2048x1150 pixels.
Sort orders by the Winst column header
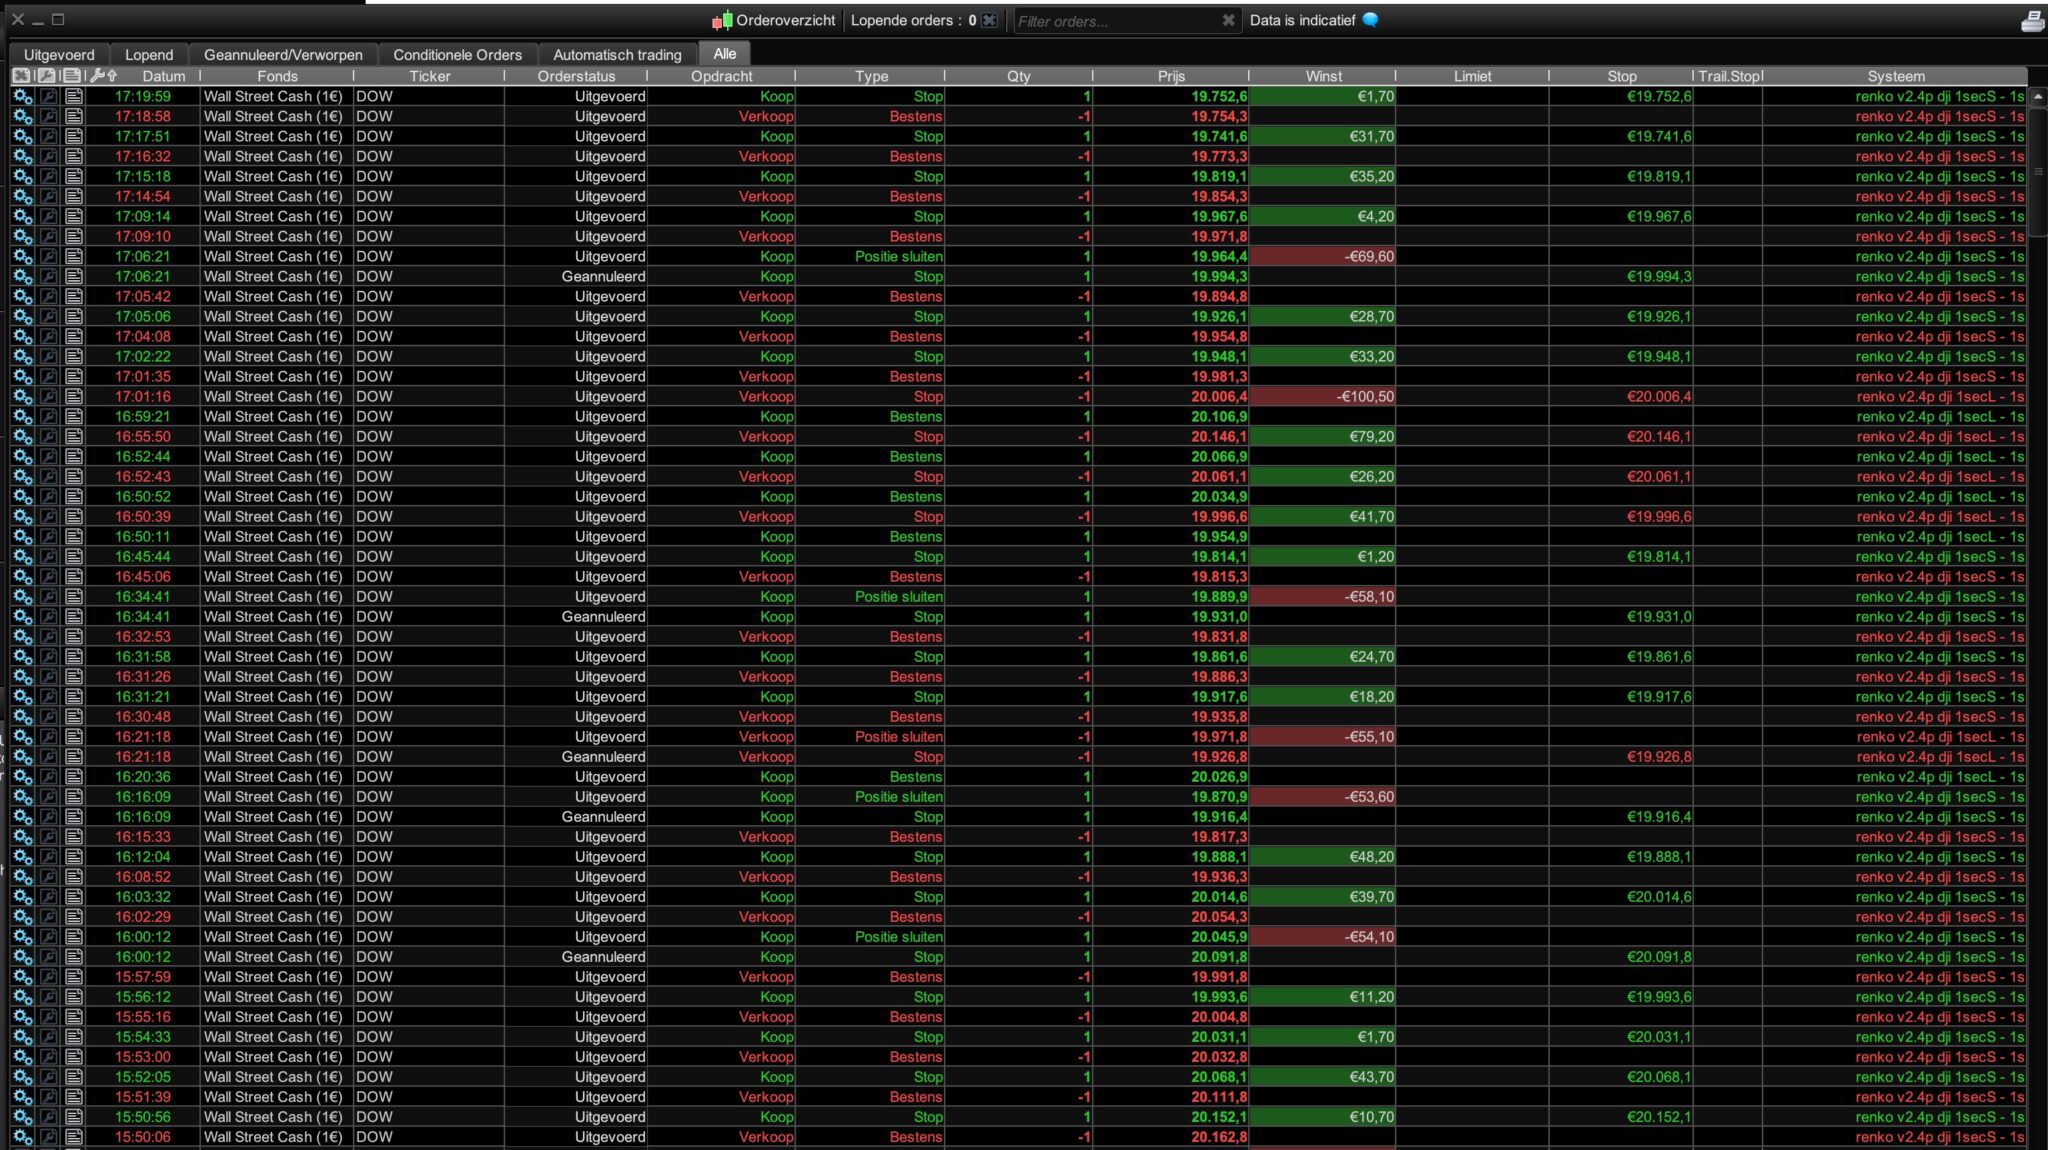point(1323,76)
